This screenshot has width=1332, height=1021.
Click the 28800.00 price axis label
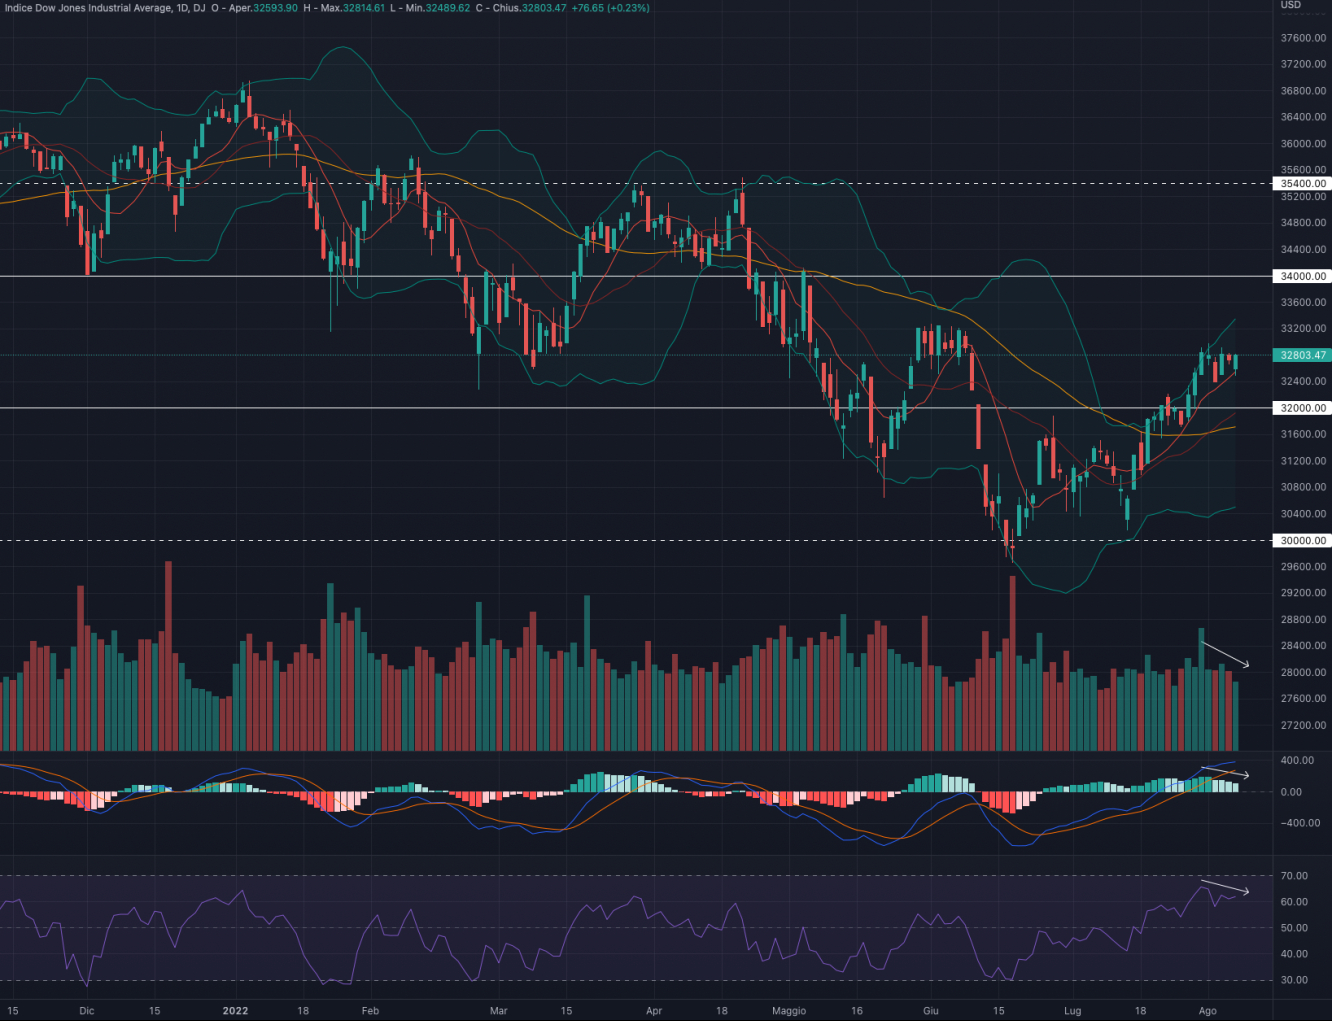coord(1303,620)
